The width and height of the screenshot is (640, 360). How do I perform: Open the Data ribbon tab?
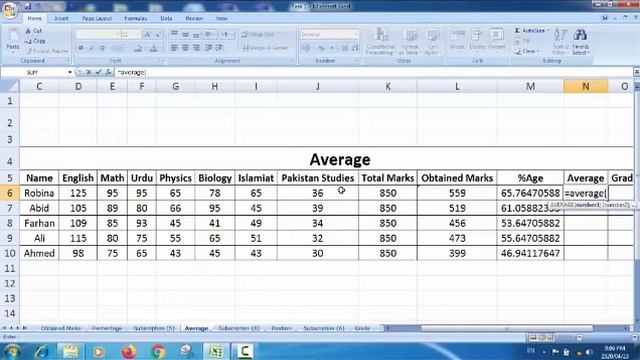point(166,18)
